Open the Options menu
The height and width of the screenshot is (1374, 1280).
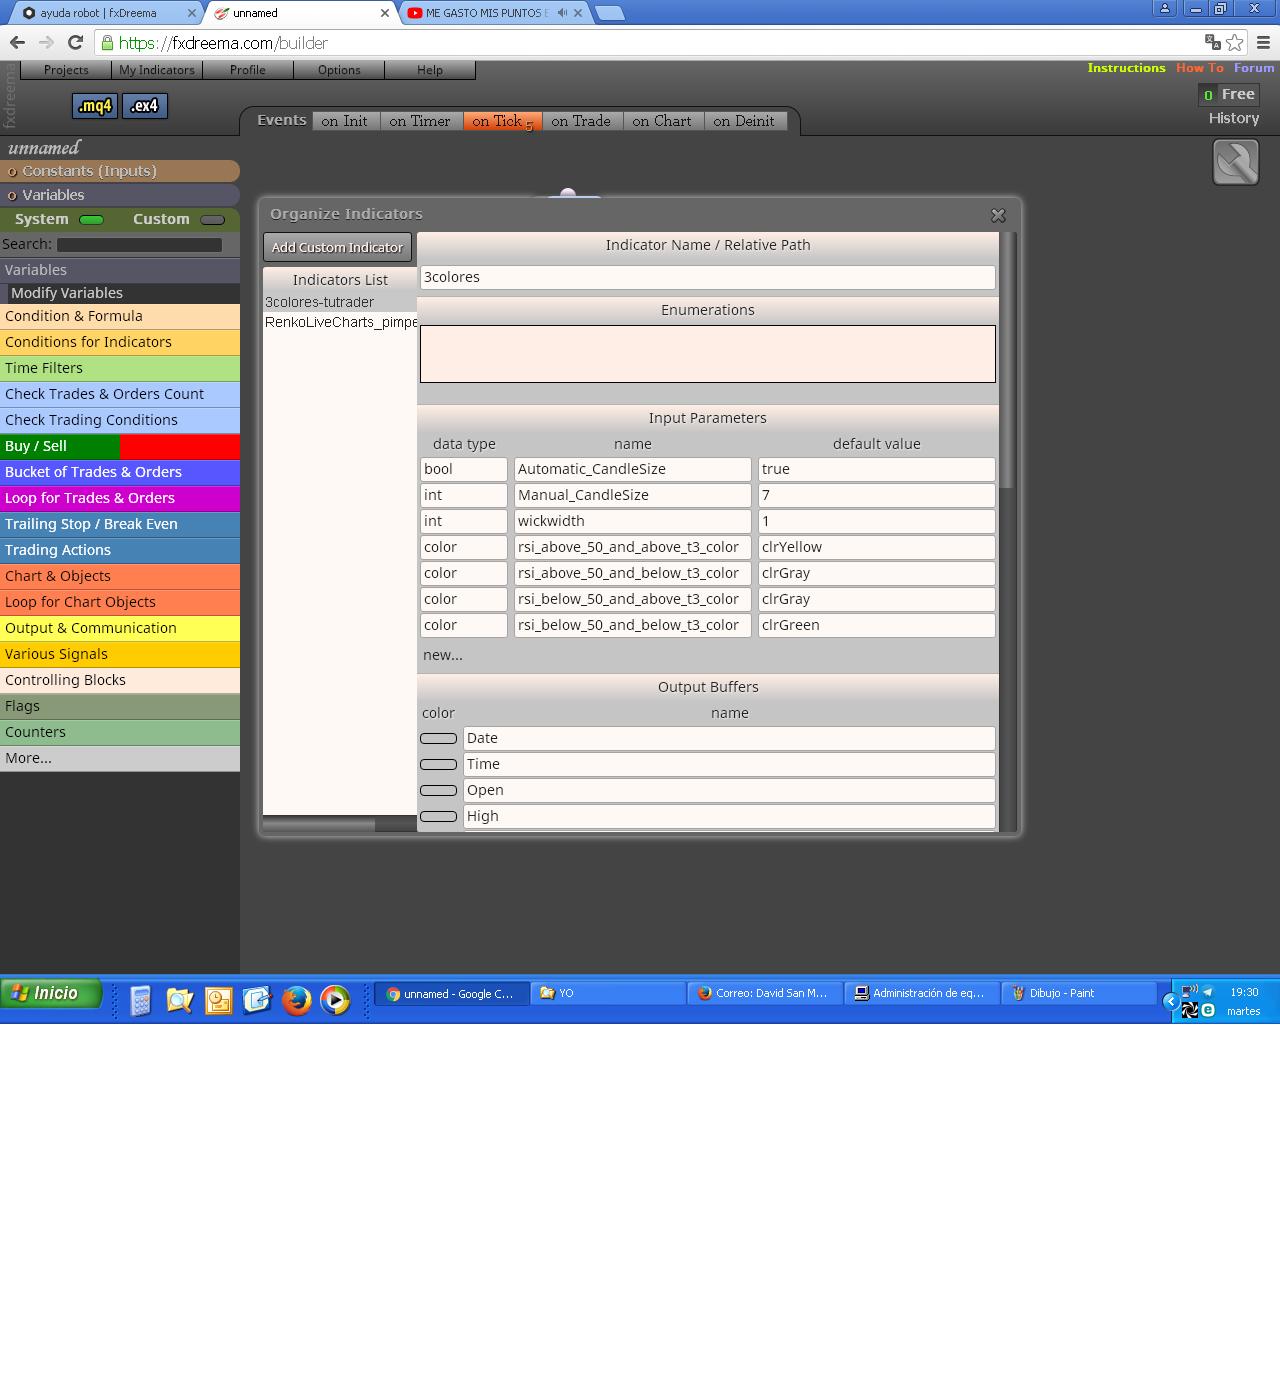(339, 70)
